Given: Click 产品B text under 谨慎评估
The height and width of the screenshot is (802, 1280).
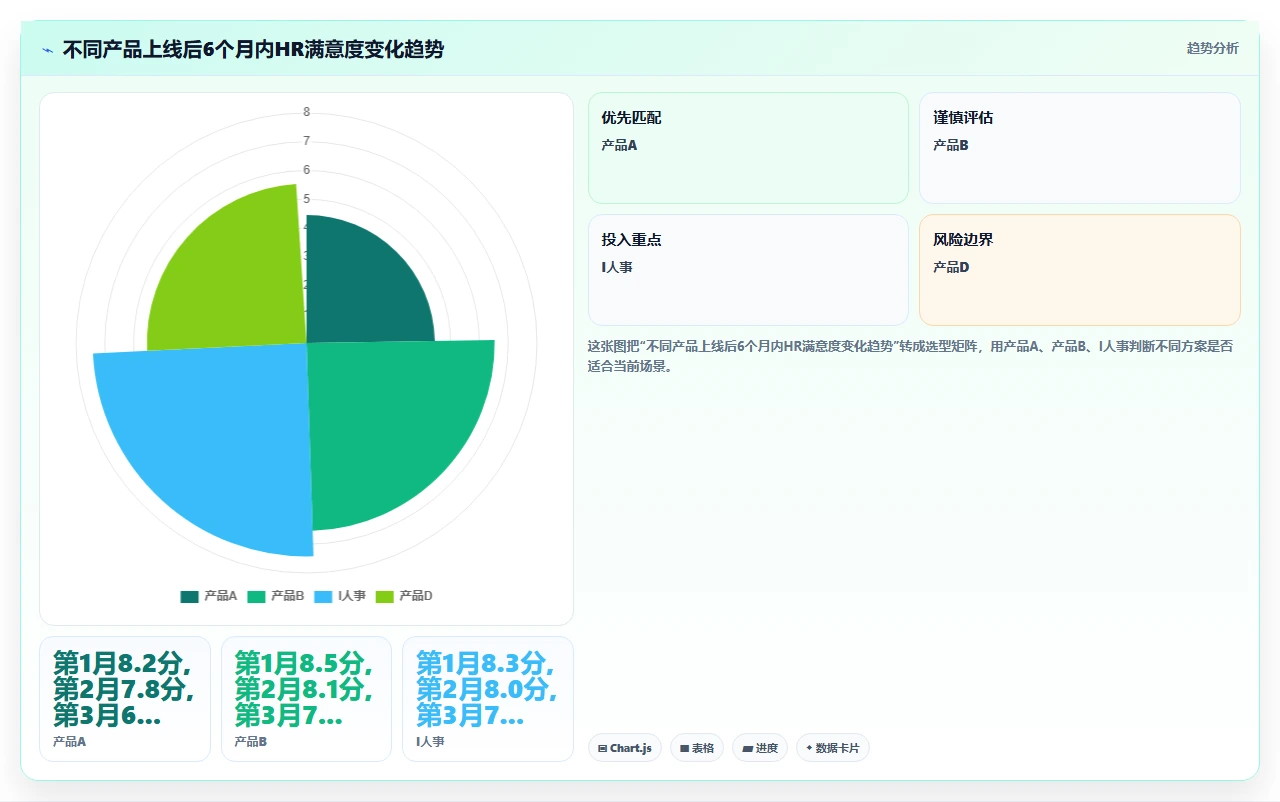Looking at the screenshot, I should [x=951, y=145].
